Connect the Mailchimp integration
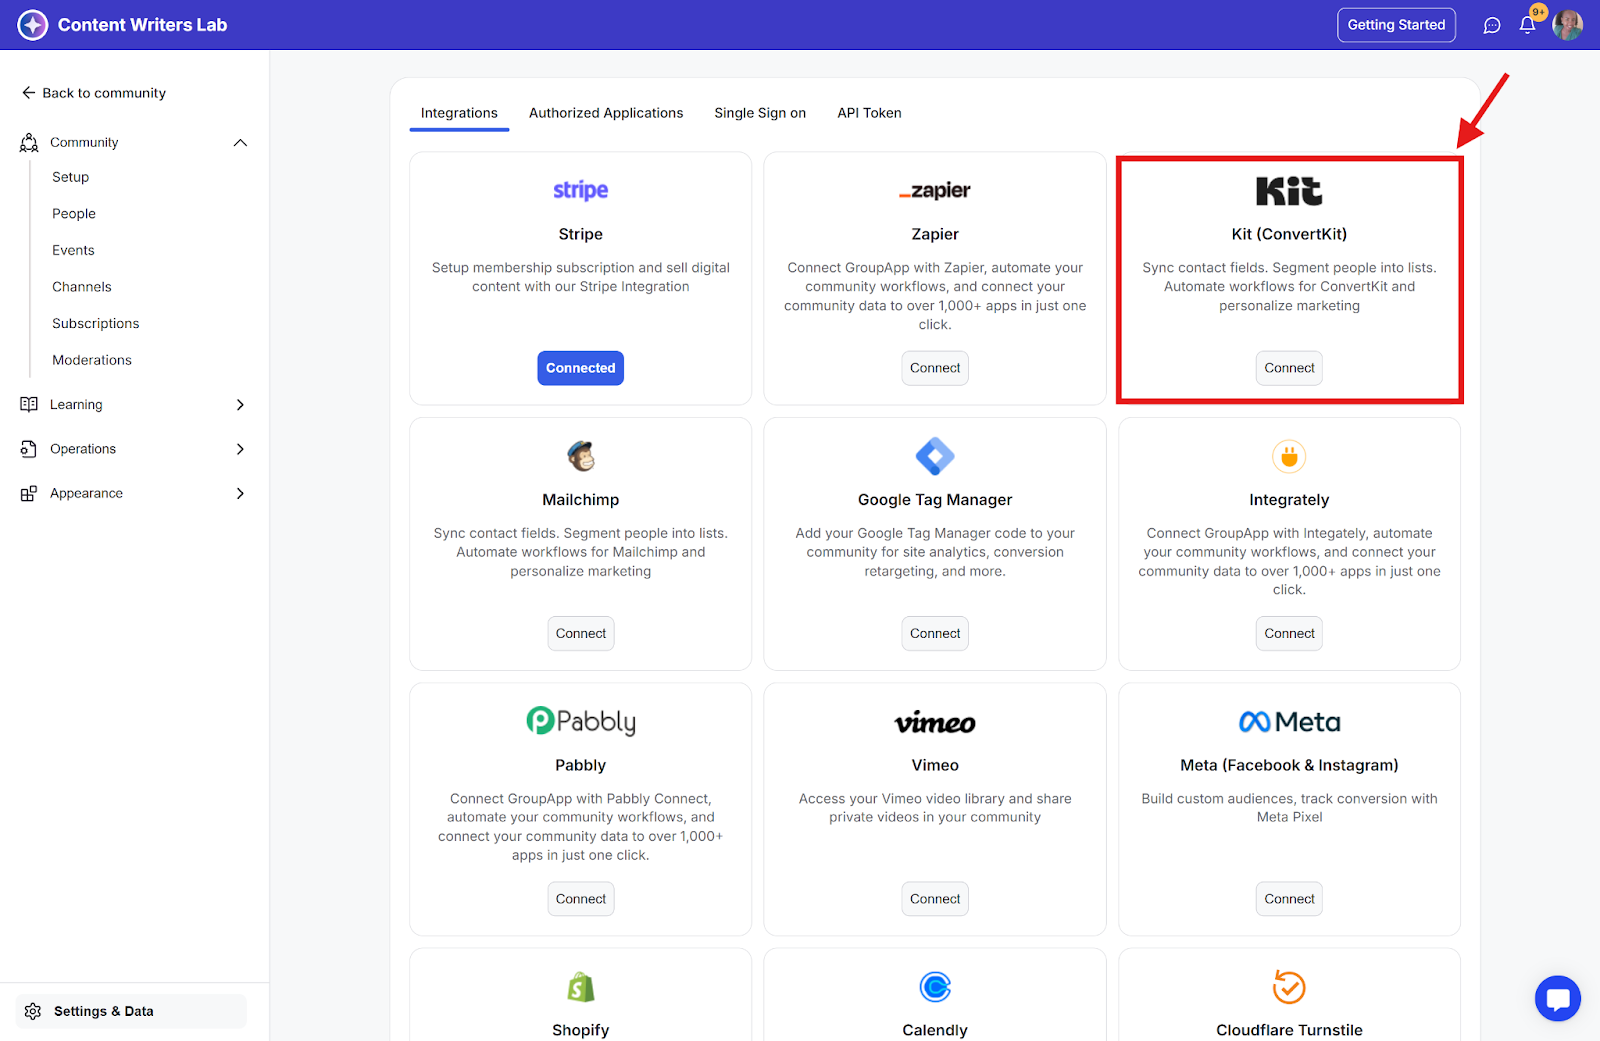1600x1041 pixels. click(x=581, y=634)
